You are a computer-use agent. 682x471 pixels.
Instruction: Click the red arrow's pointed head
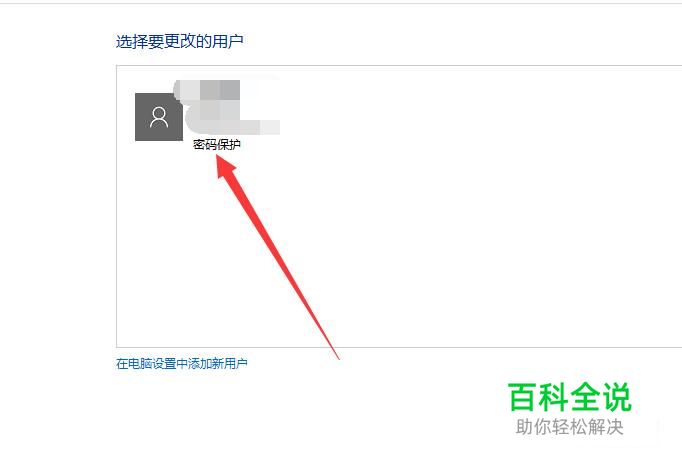click(224, 167)
